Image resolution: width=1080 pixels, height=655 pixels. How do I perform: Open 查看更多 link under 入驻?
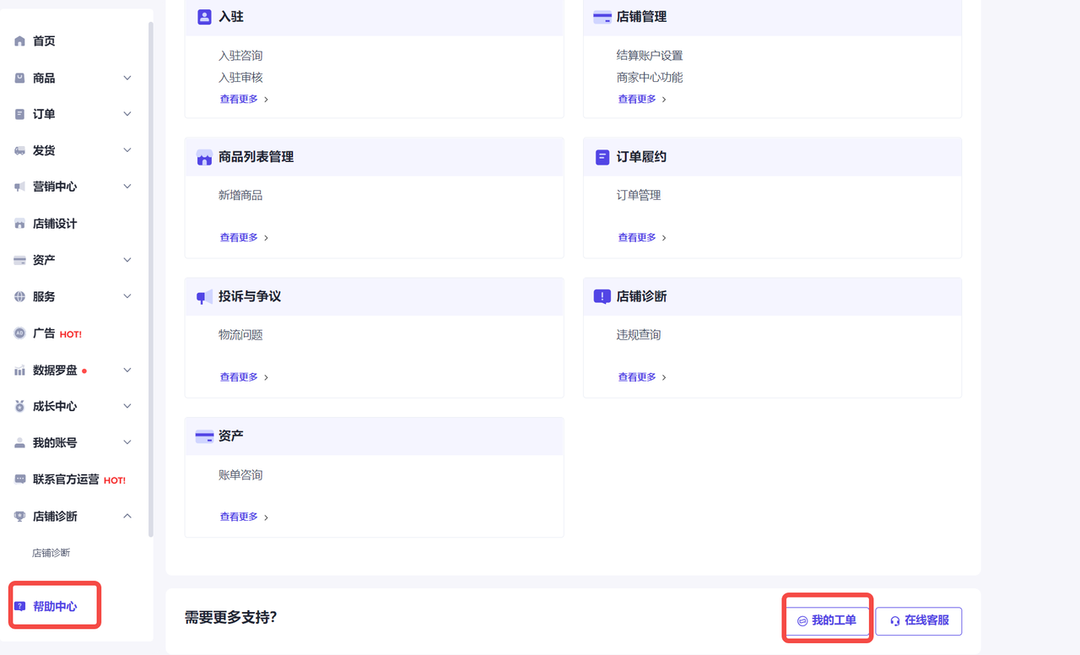(243, 99)
